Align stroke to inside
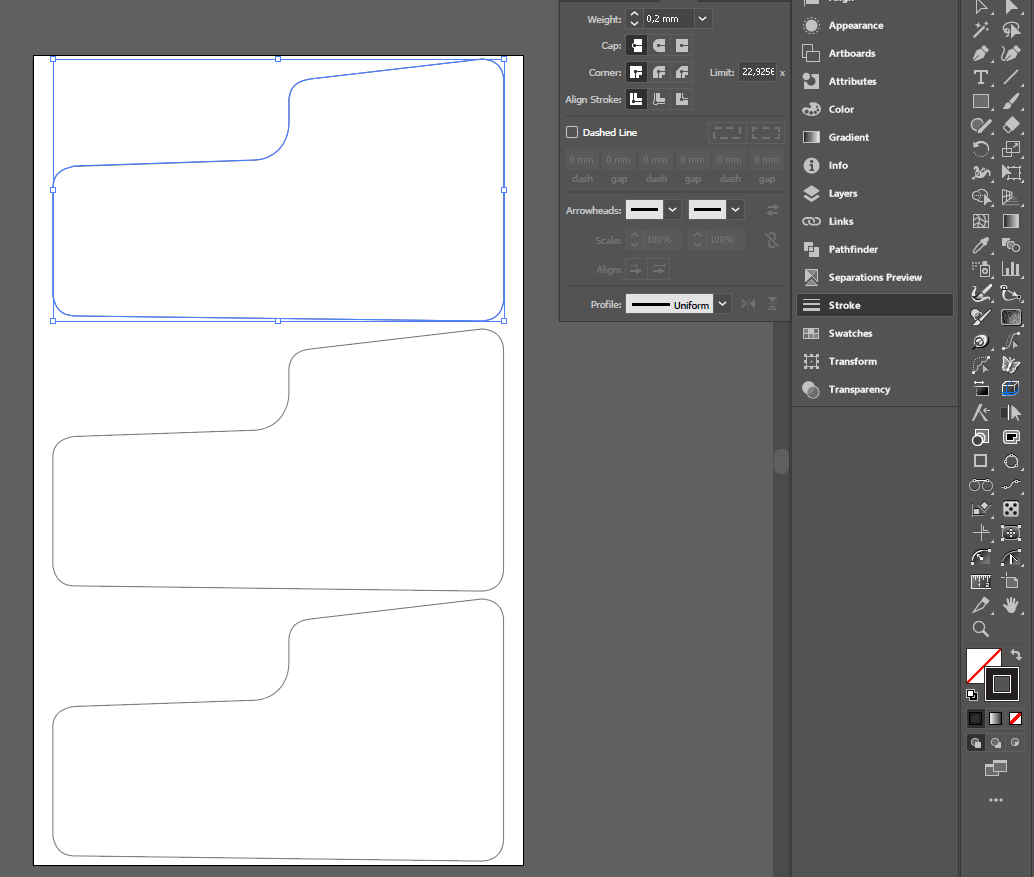 659,99
